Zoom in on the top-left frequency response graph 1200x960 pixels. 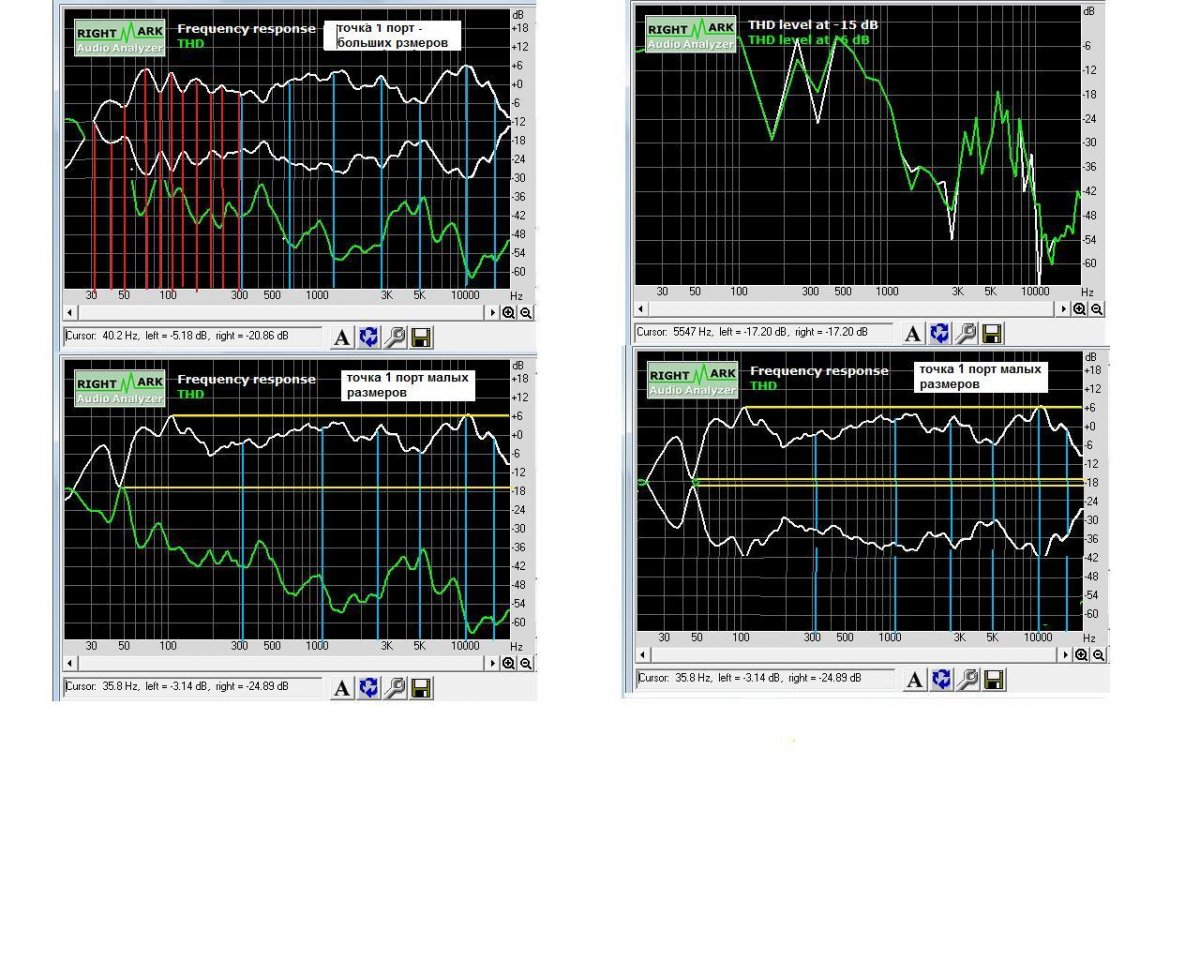(509, 312)
